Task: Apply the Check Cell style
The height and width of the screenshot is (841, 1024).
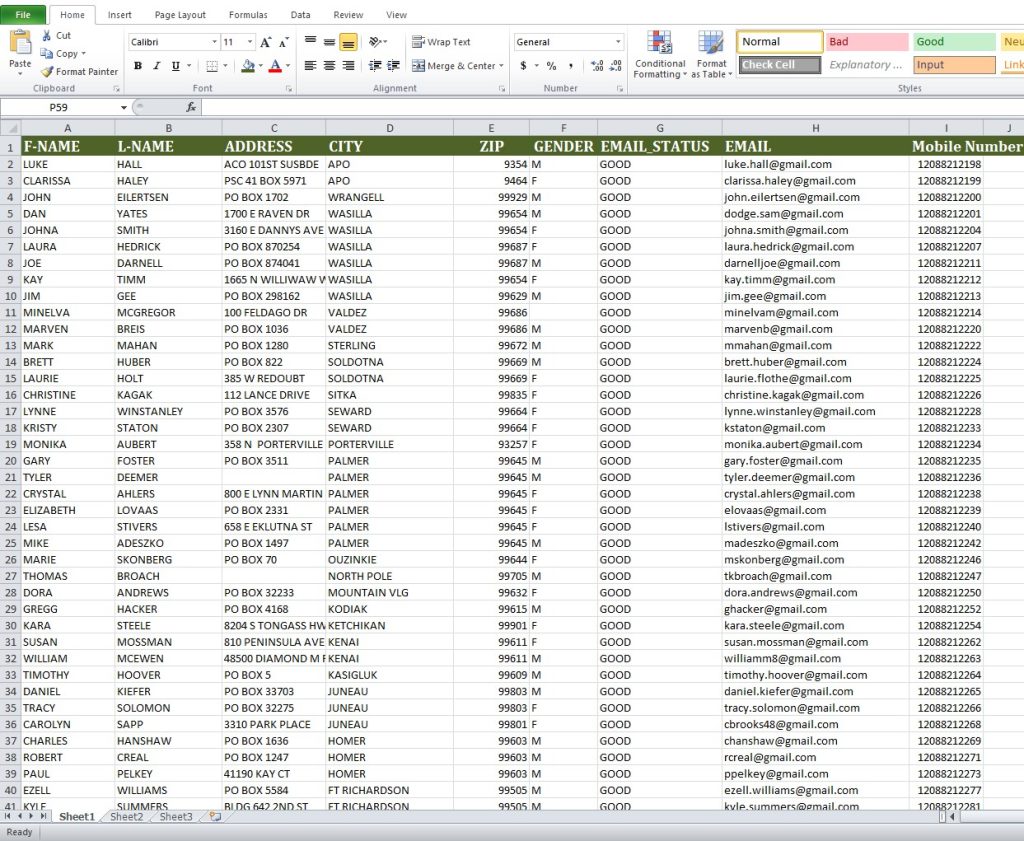Action: click(780, 65)
